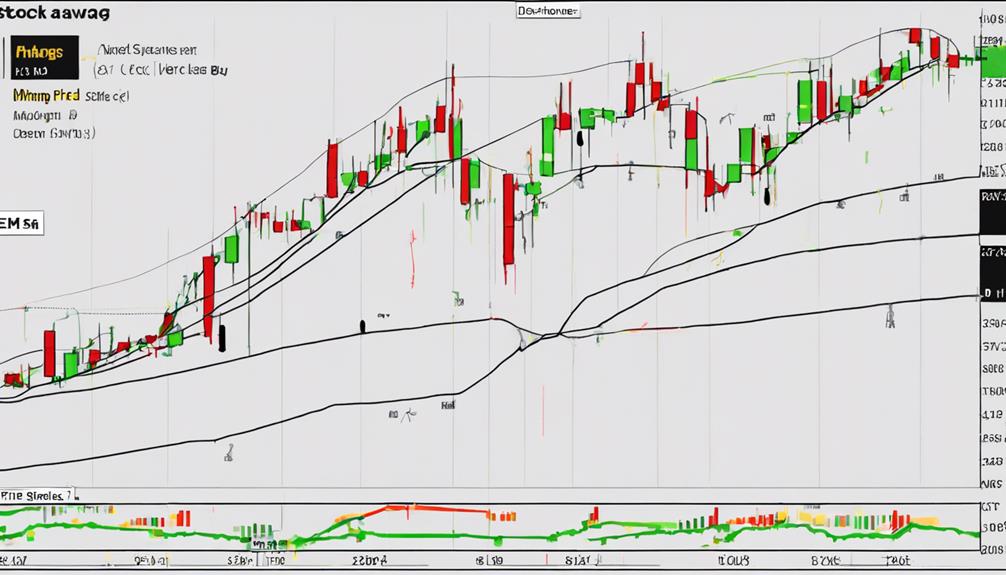Viewport: 1006px width, 575px height.
Task: Click the yellow-highlighted label under the black box
Action: [46, 96]
